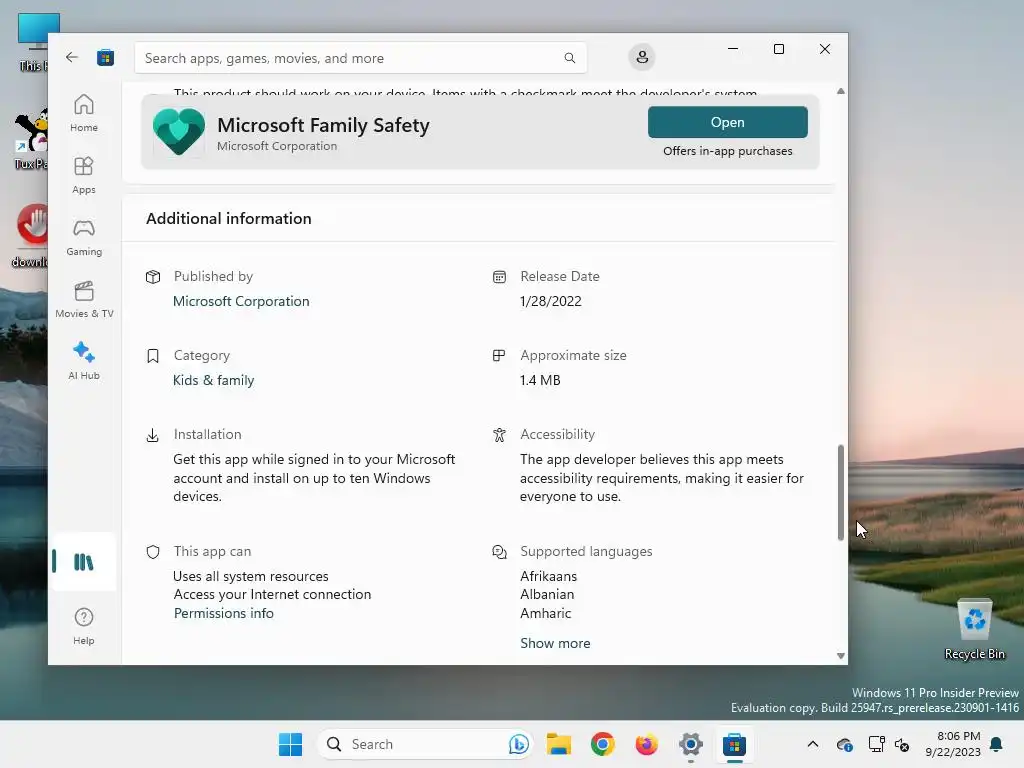The image size is (1024, 768).
Task: Click the Additional information heading
Action: tap(229, 219)
